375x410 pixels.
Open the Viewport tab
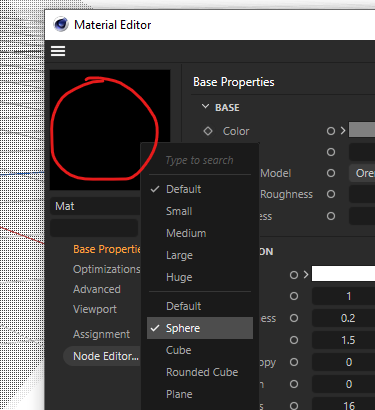tap(95, 309)
